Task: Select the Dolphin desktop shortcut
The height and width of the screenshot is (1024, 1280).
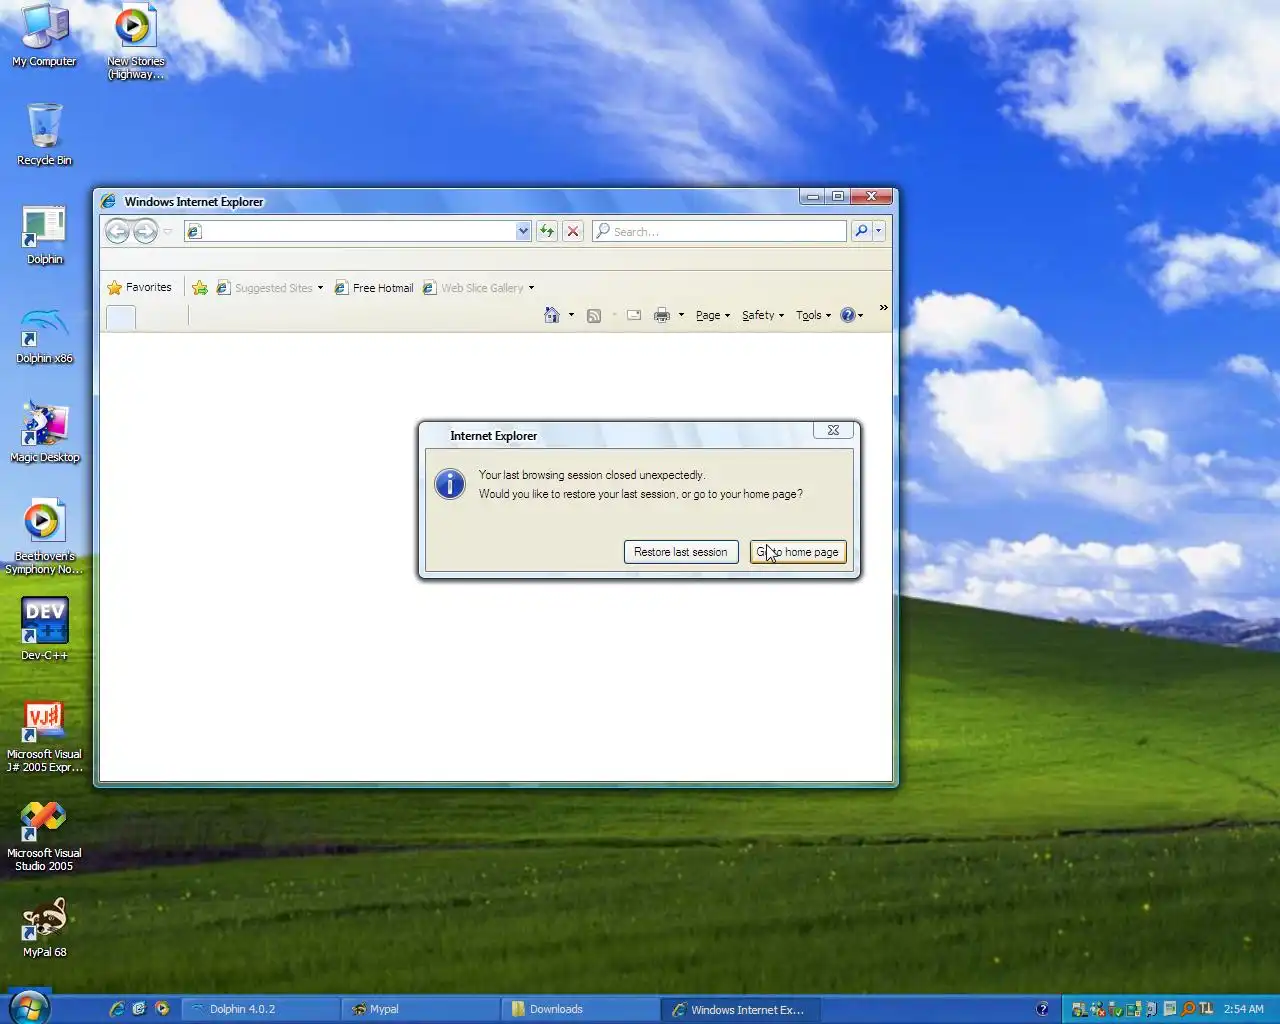Action: pyautogui.click(x=44, y=236)
